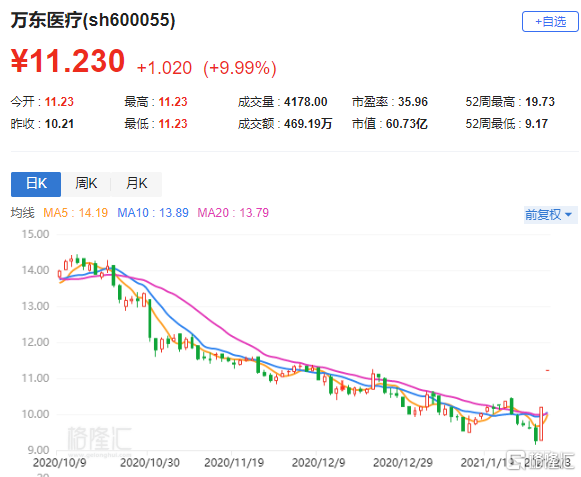Click the 52周最高 19.73 value
Image resolution: width=581 pixels, height=477 pixels.
510,102
